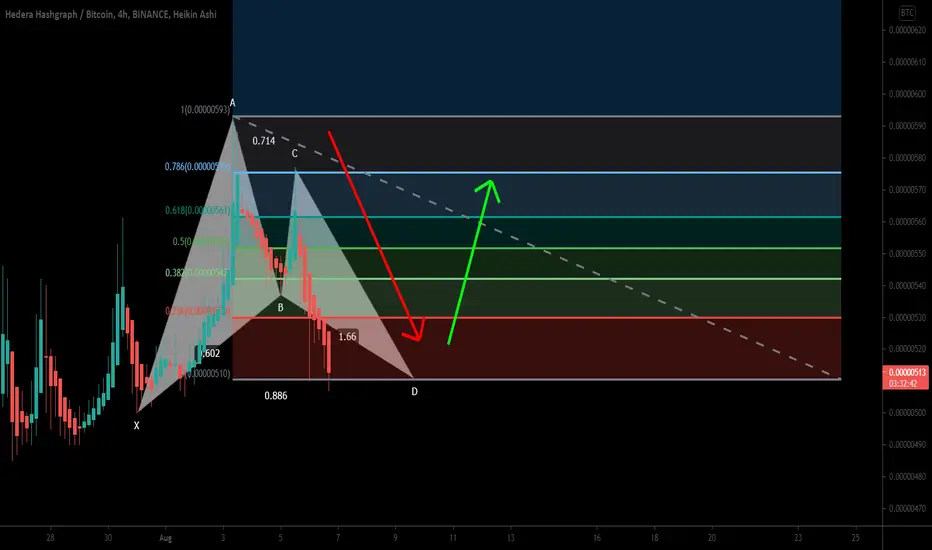
Task: Click the date label 30 on the time axis
Action: [108, 538]
